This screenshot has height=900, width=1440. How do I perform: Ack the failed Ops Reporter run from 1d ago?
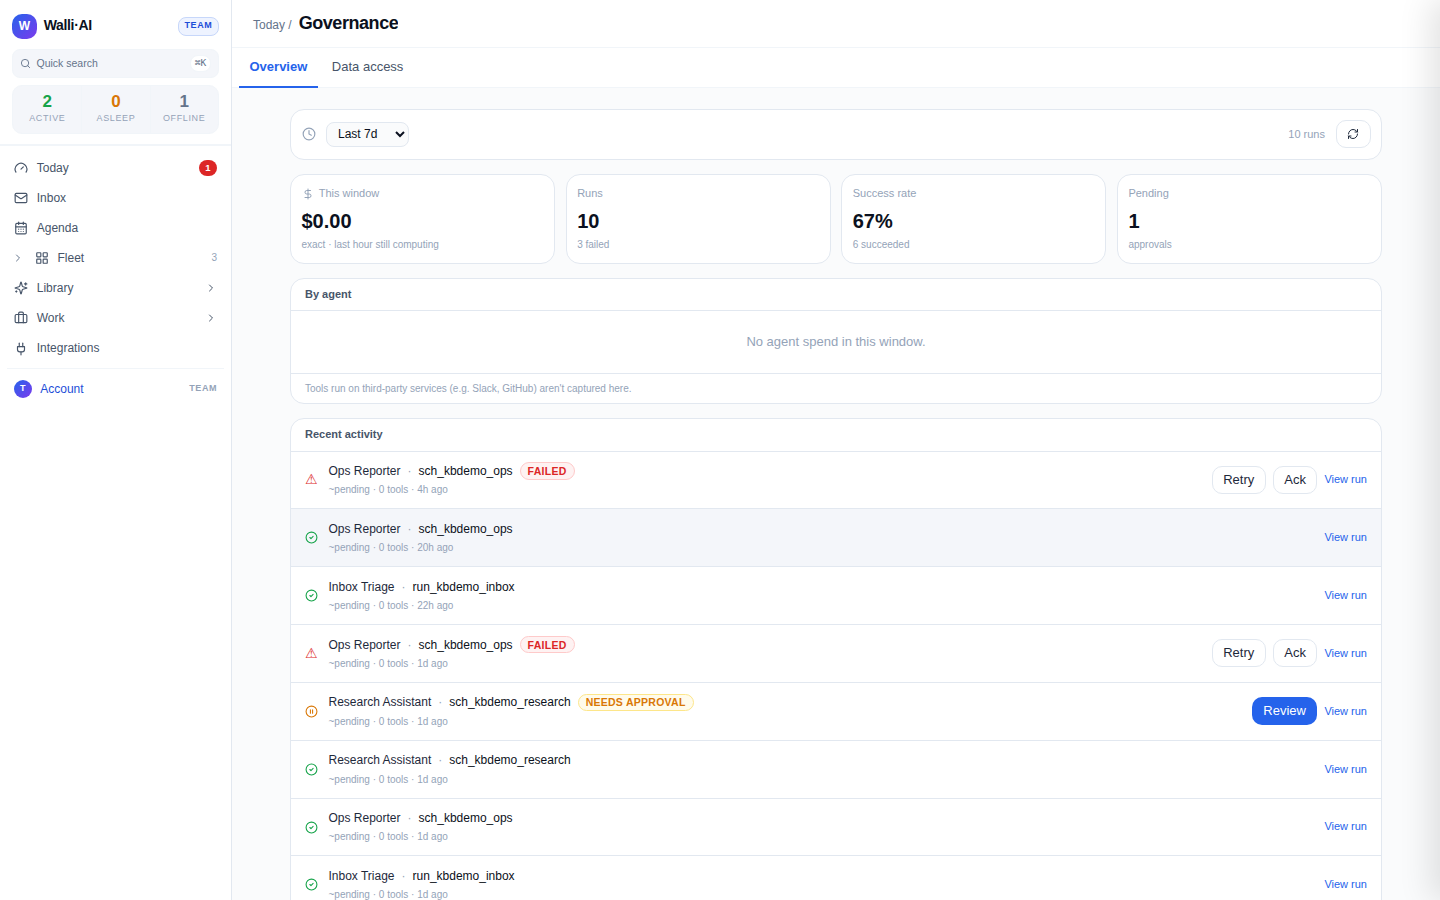click(1295, 653)
